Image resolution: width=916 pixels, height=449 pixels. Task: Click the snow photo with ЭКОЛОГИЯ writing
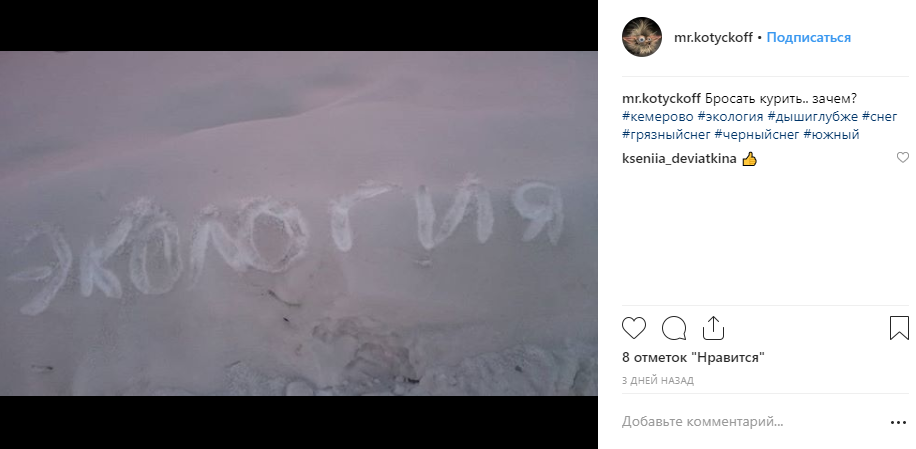pos(299,224)
